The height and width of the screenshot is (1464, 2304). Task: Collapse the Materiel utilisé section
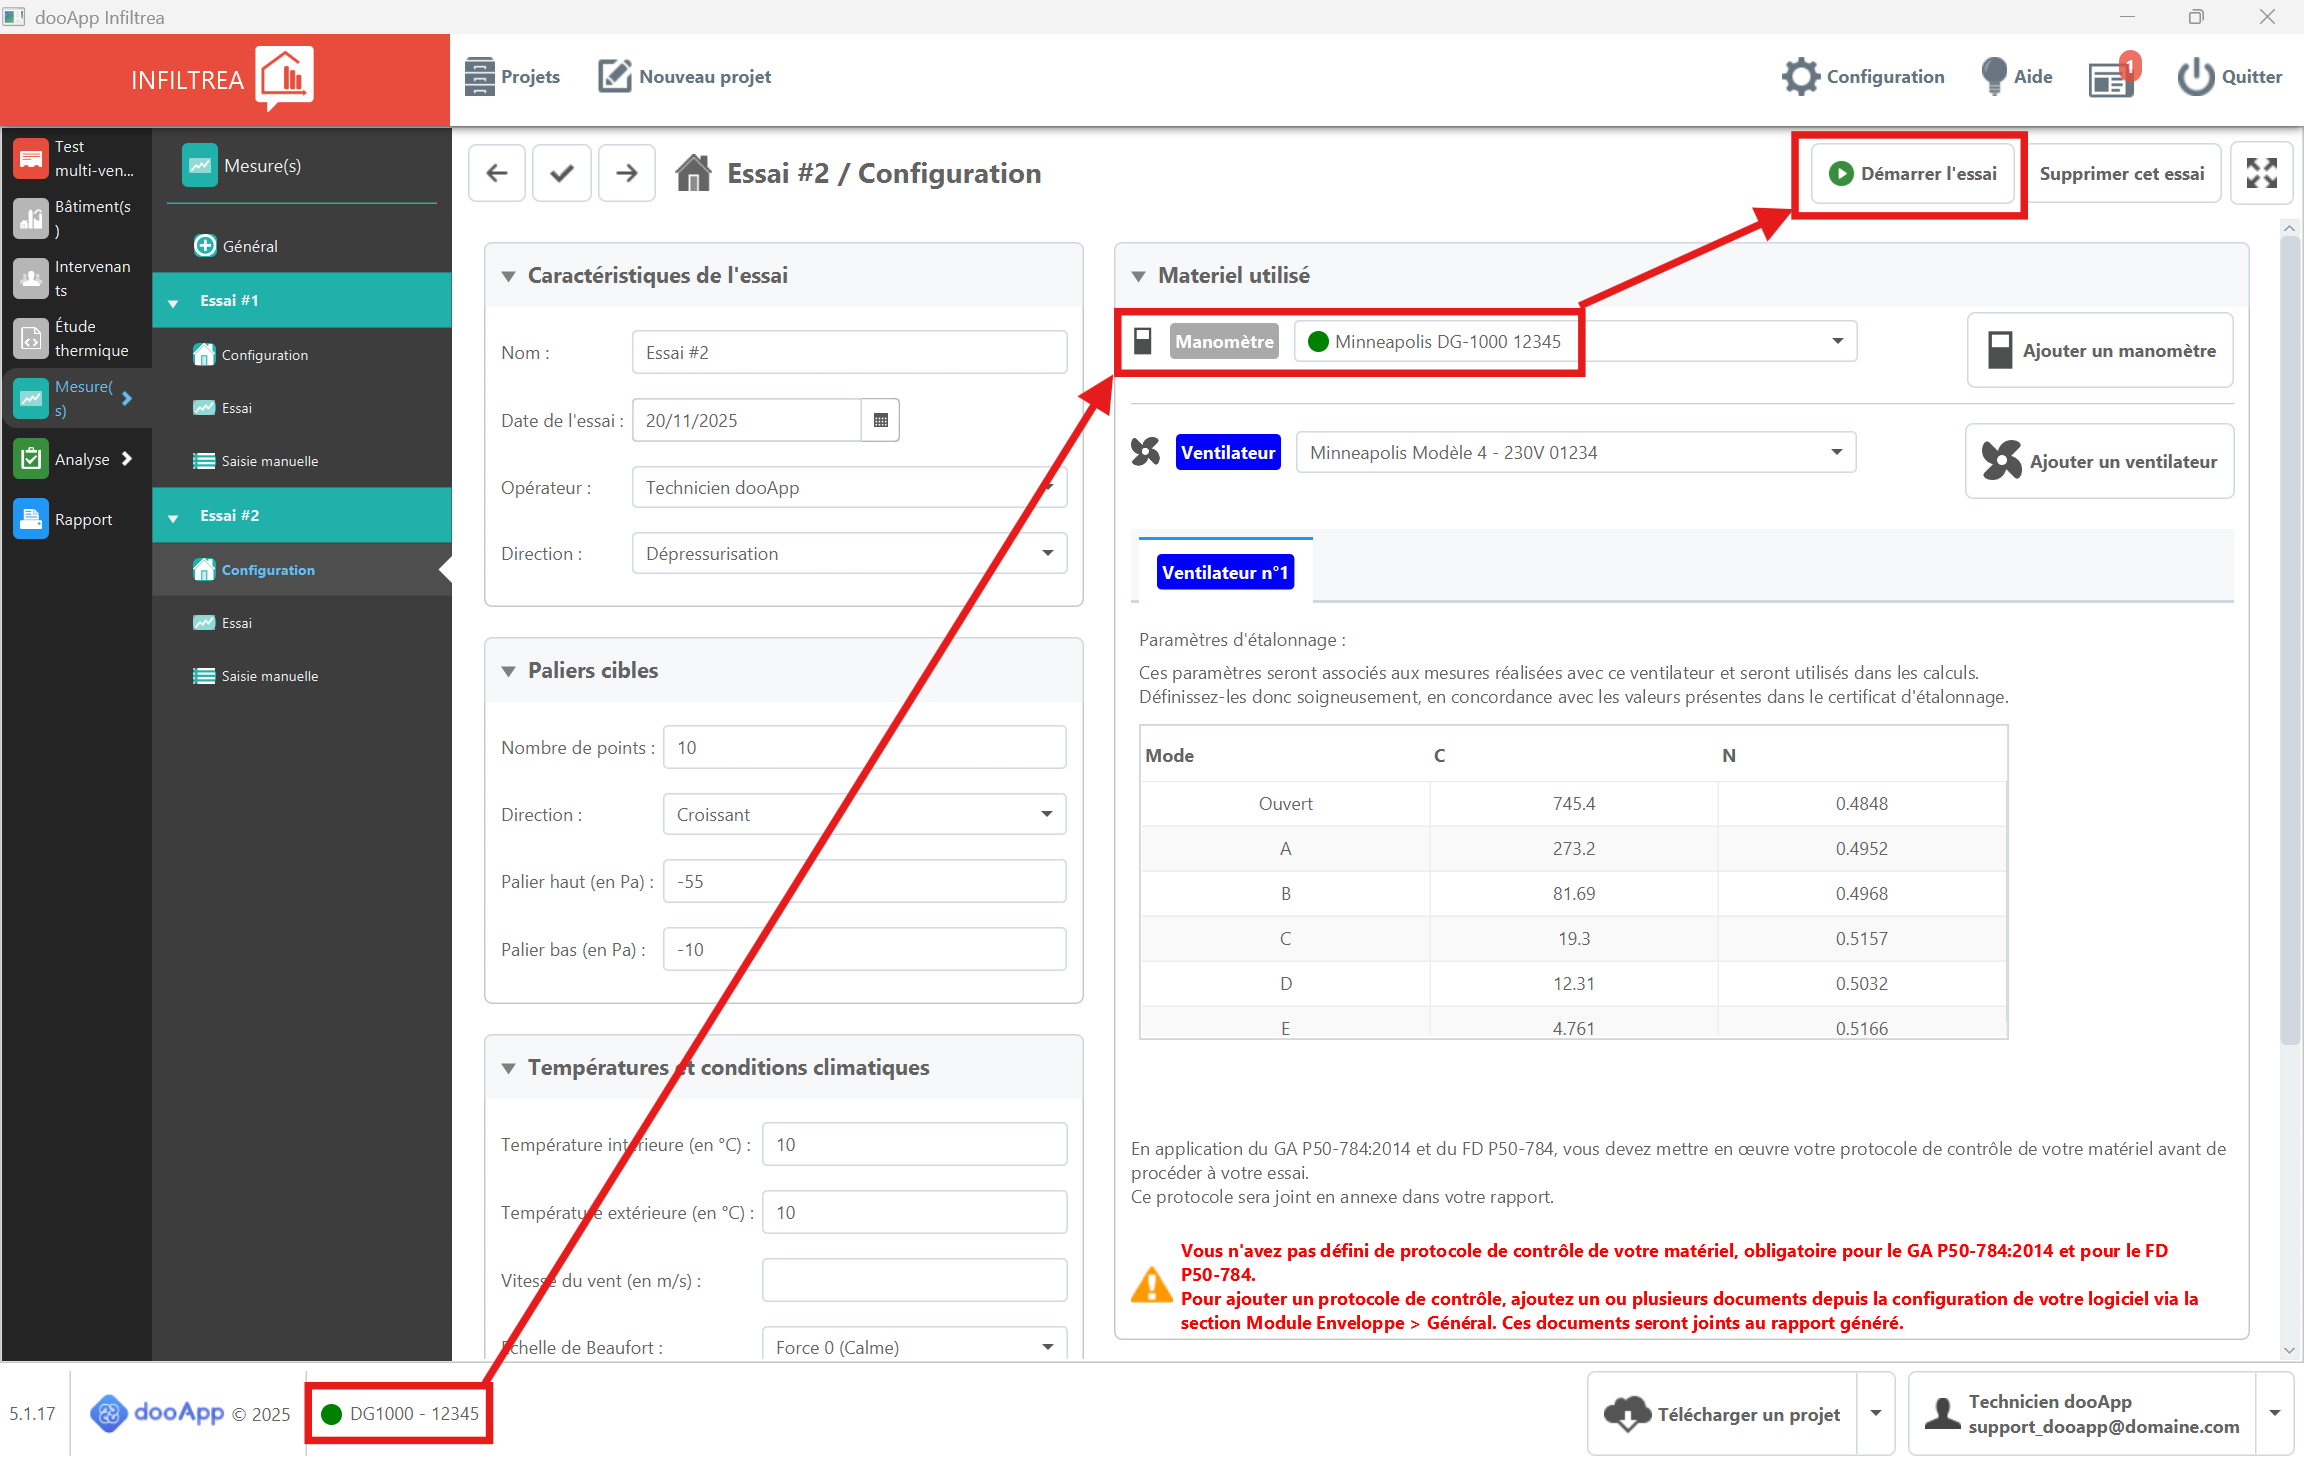pyautogui.click(x=1138, y=276)
